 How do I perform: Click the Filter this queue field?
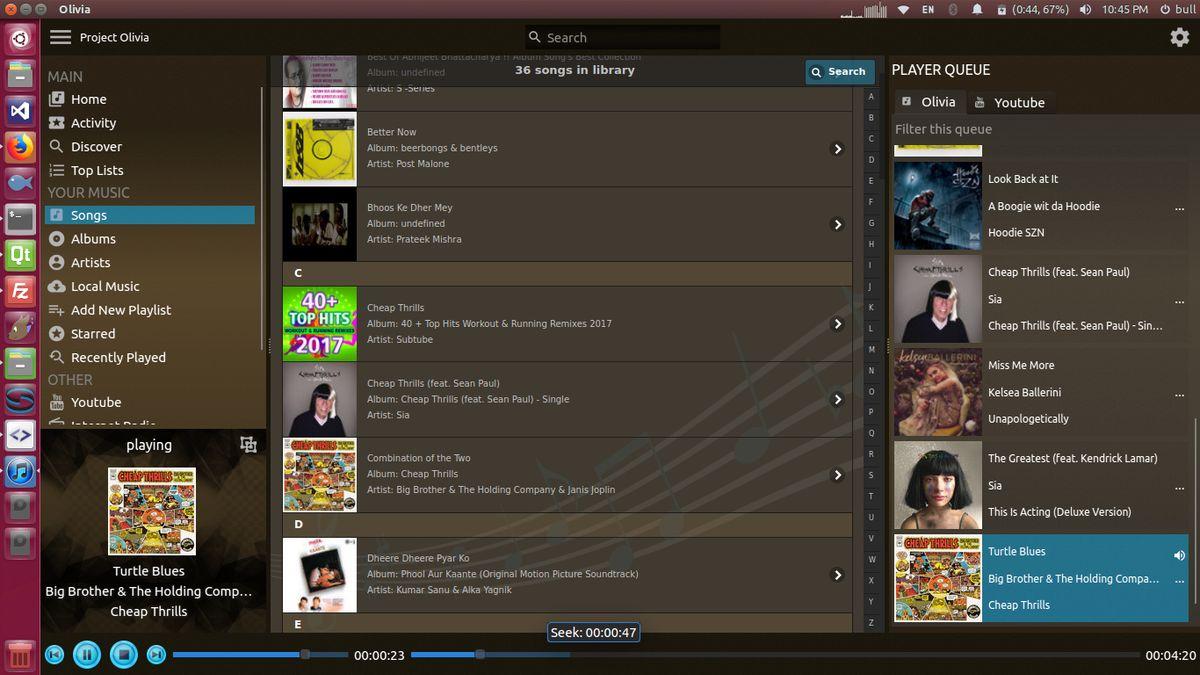1044,129
